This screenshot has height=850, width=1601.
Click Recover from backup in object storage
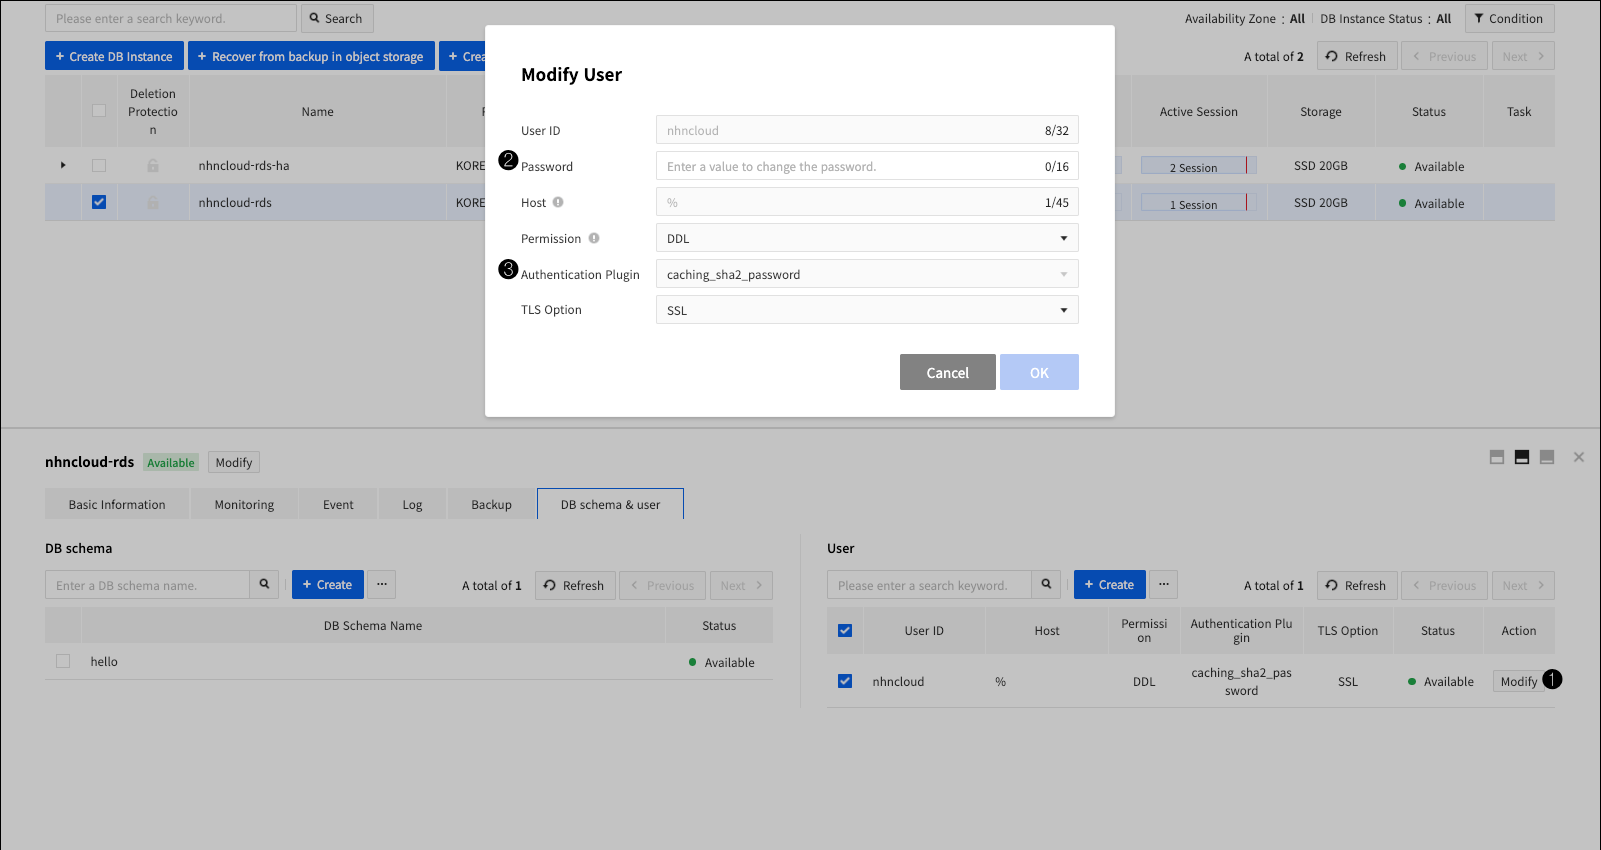(311, 56)
